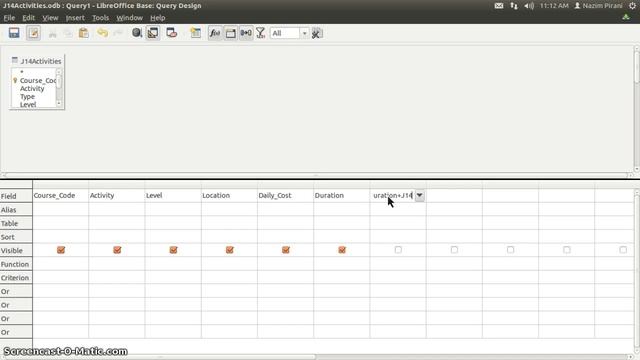Open the Limit 'All' dropdown
The height and width of the screenshot is (360, 640).
coord(304,33)
